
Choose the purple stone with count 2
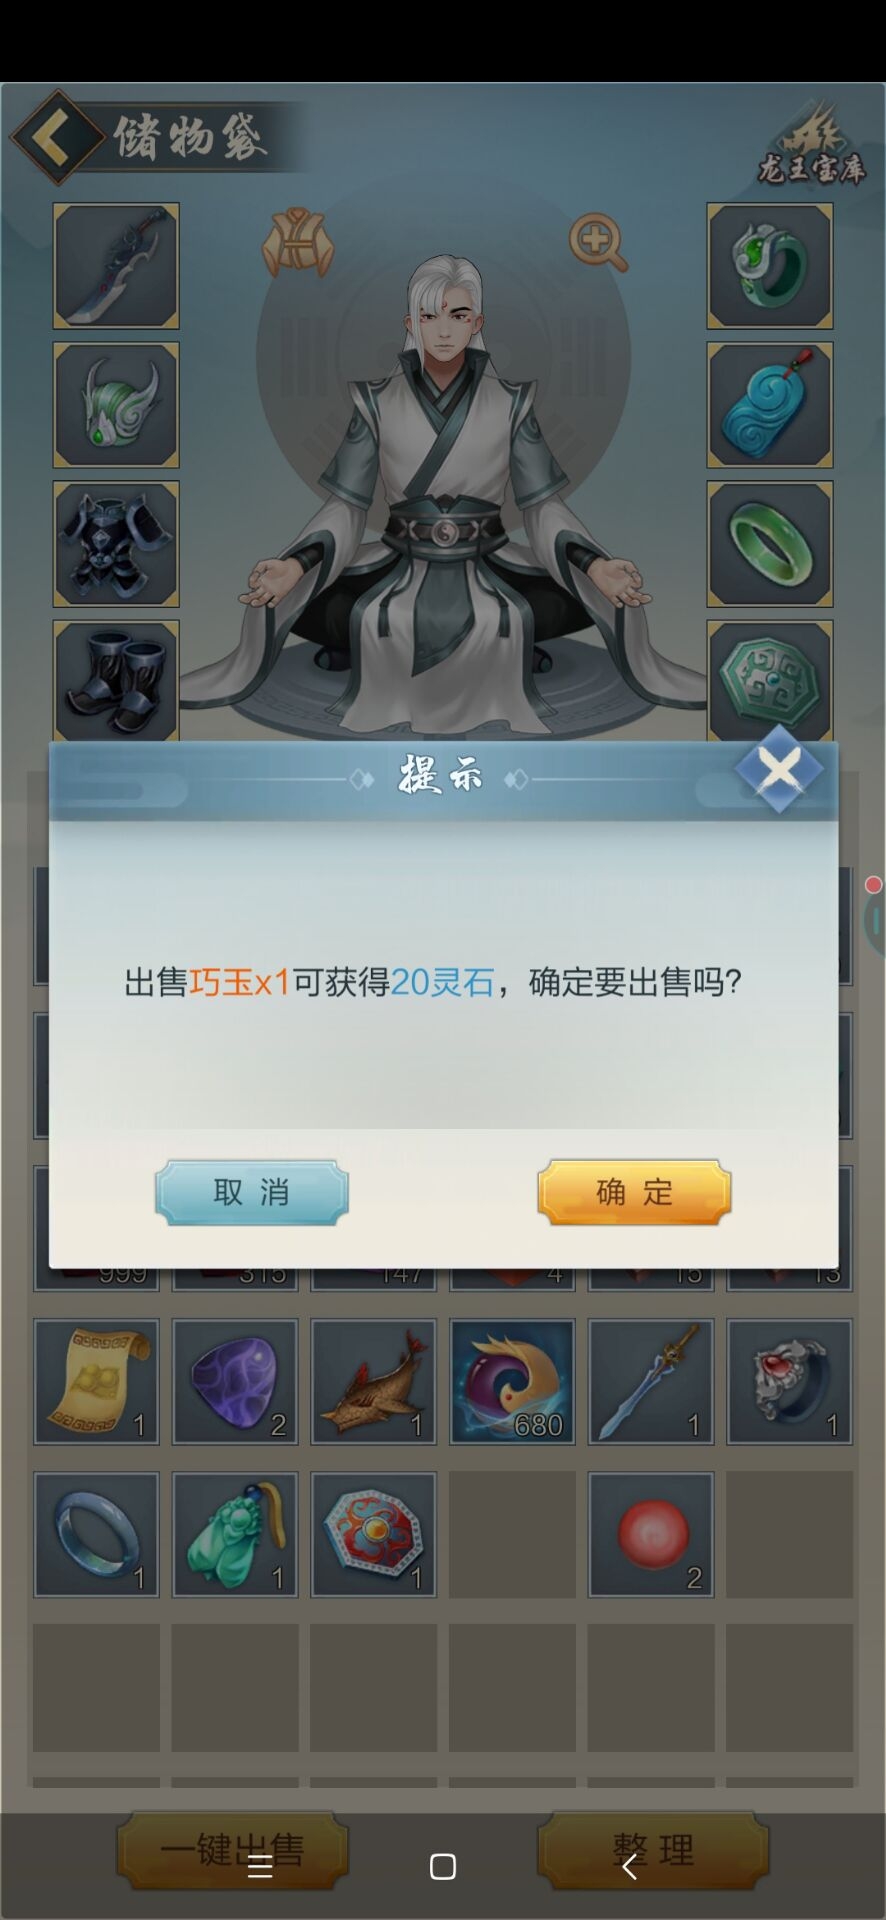[x=235, y=1382]
